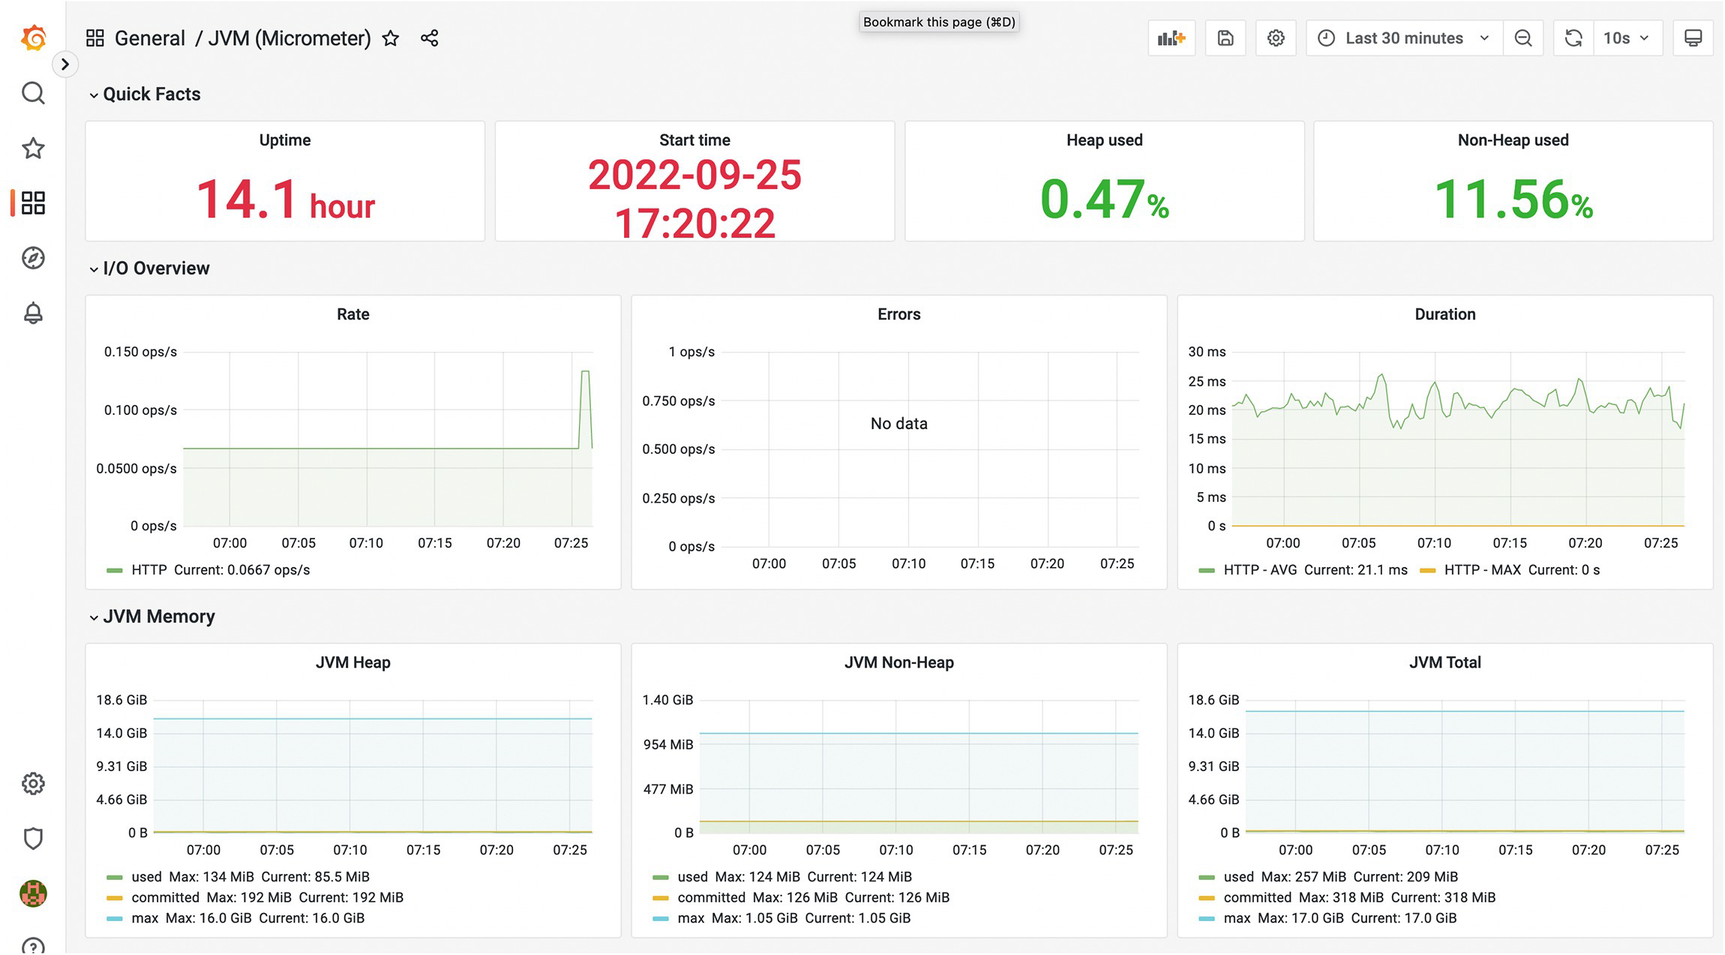Open the search dashboards icon in sidebar

[33, 94]
